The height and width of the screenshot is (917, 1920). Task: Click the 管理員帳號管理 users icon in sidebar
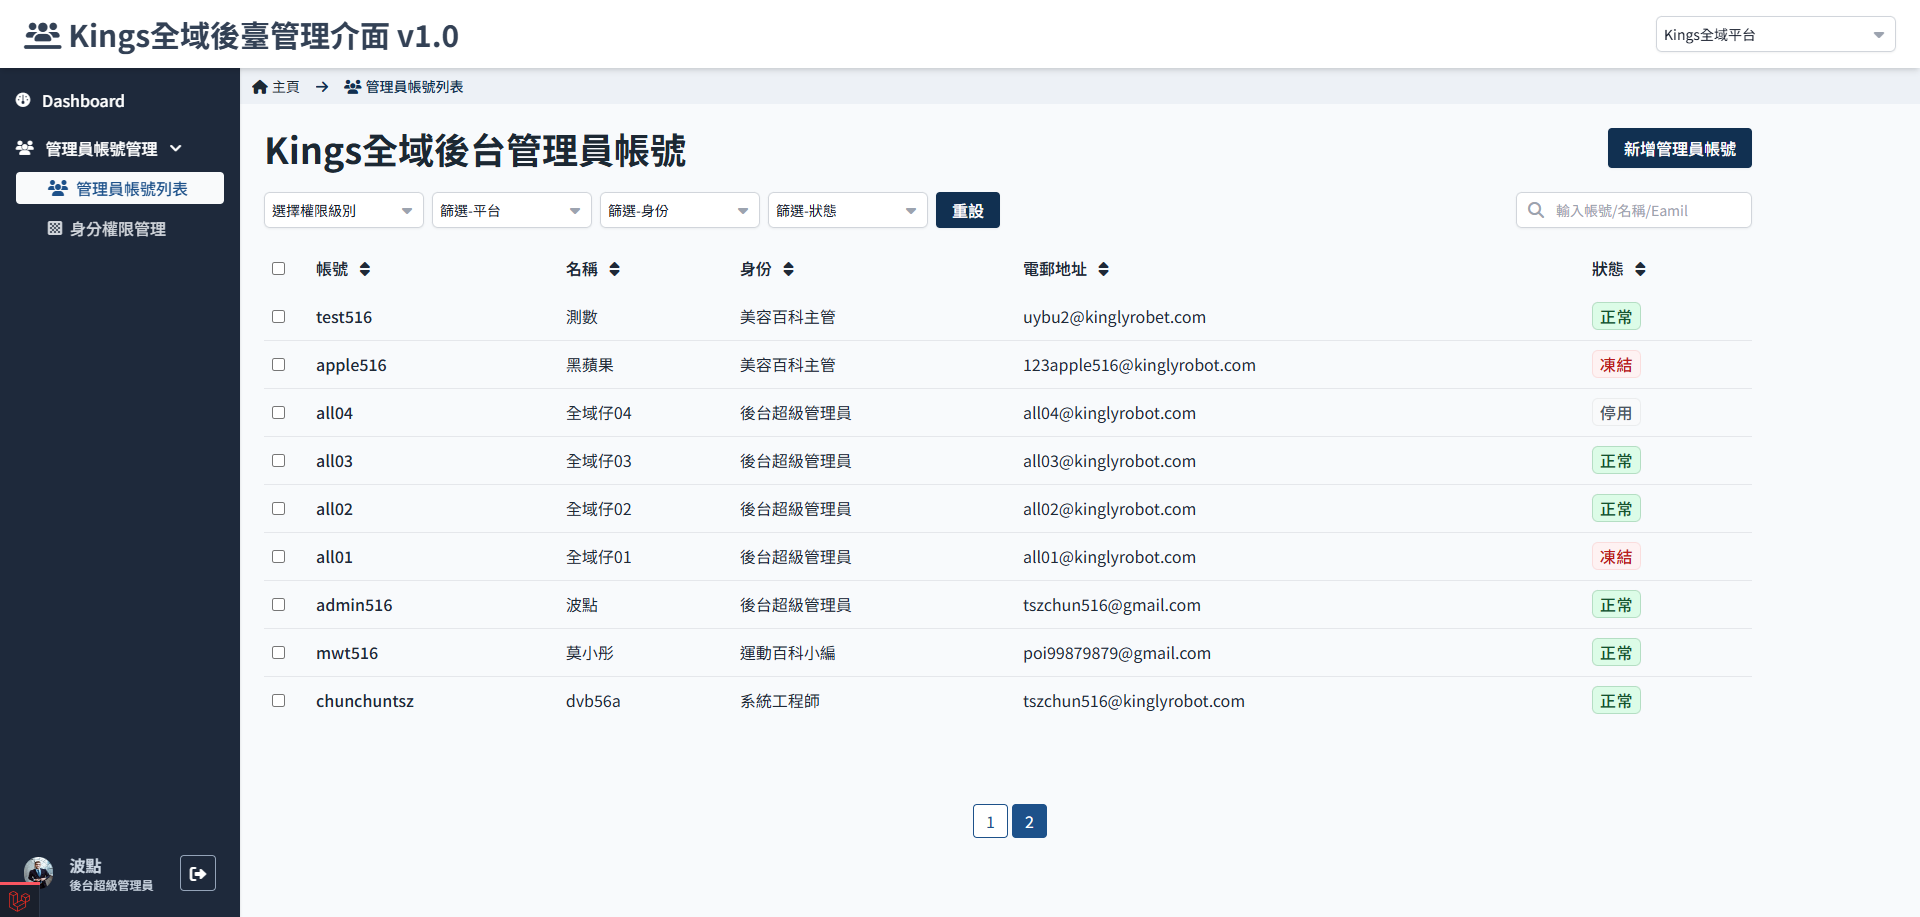25,148
